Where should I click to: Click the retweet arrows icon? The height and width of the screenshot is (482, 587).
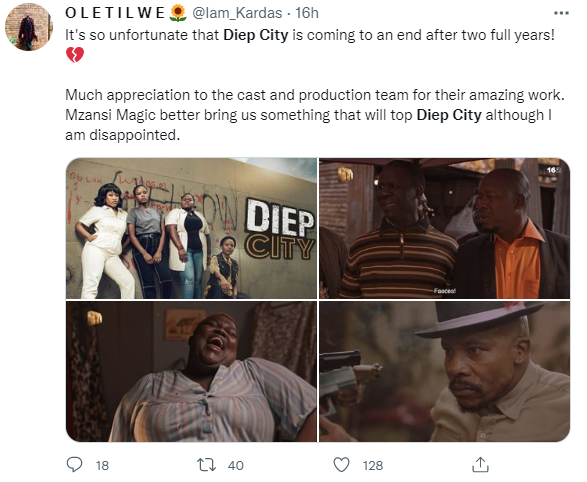pos(206,465)
